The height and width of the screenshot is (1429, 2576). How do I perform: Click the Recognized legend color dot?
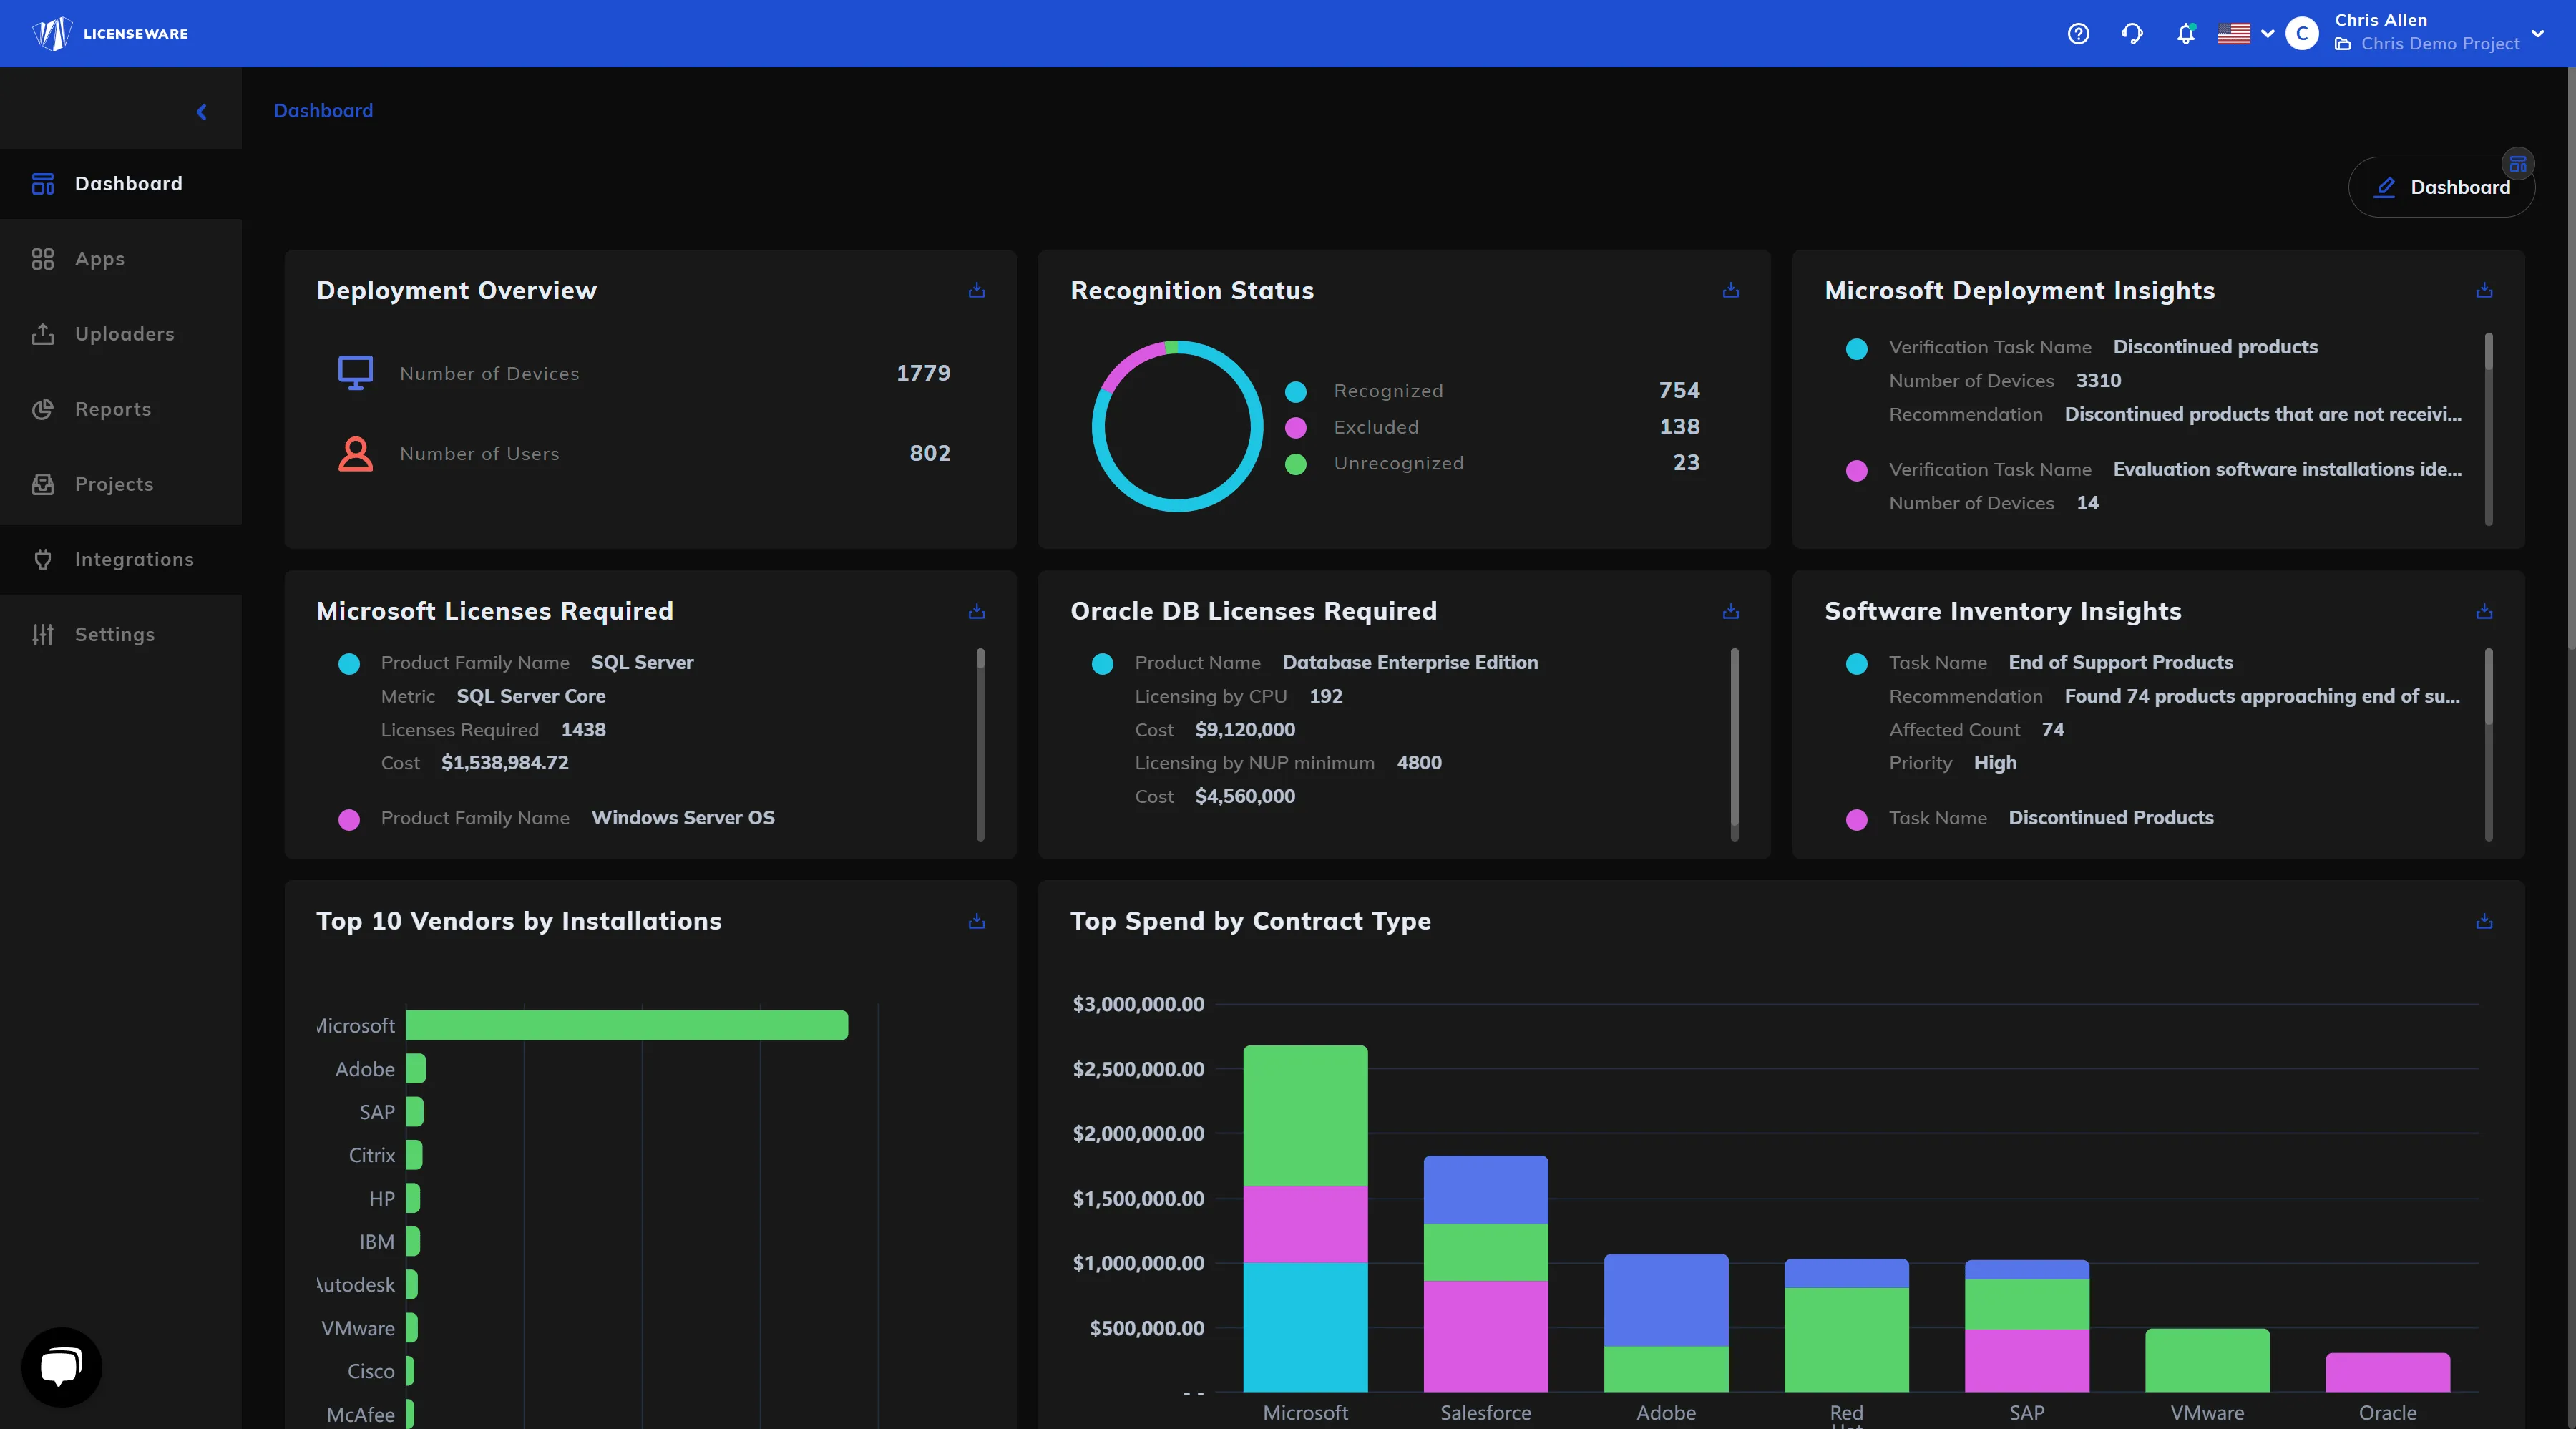pyautogui.click(x=1296, y=391)
